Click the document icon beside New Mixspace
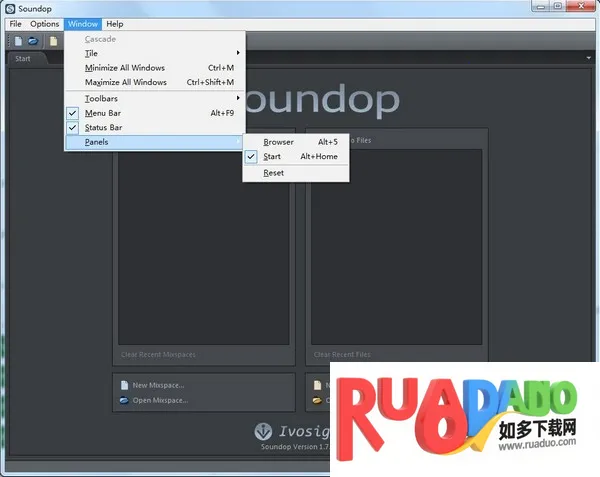 [123, 385]
